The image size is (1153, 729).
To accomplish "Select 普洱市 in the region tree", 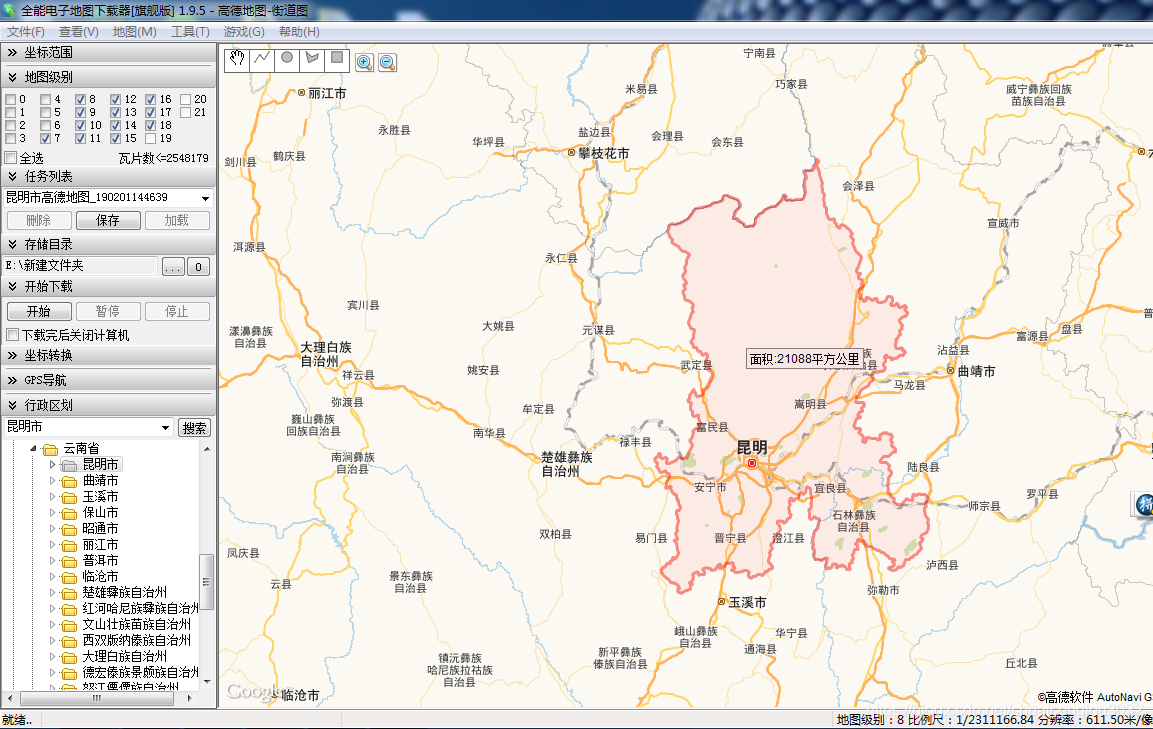I will pos(100,561).
